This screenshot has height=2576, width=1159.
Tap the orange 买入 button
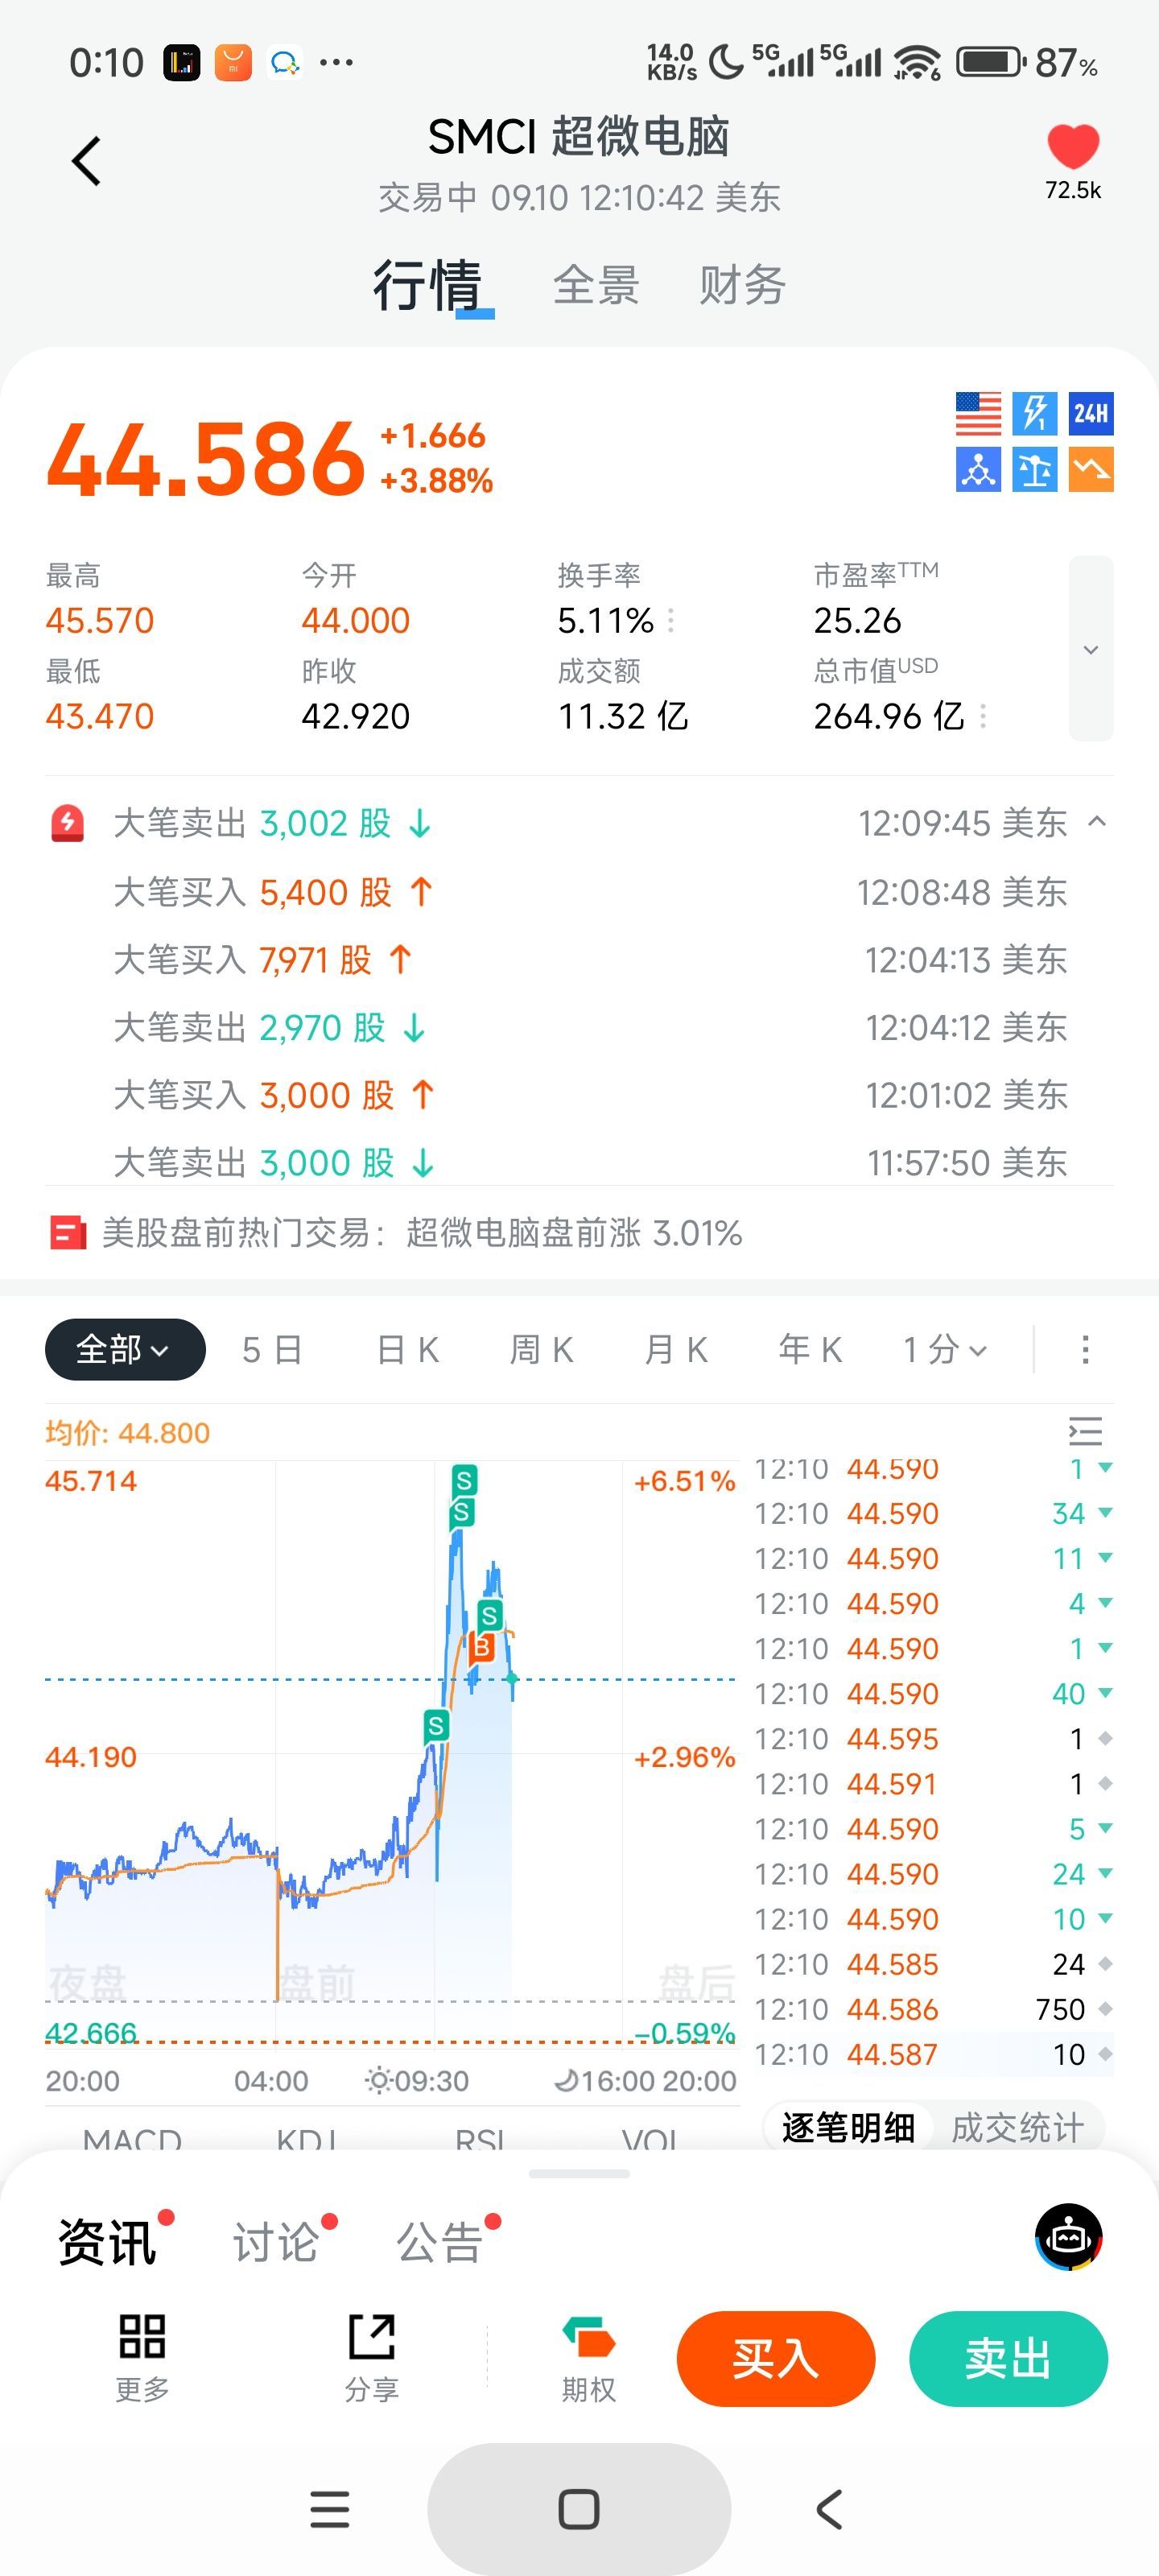pyautogui.click(x=776, y=2359)
